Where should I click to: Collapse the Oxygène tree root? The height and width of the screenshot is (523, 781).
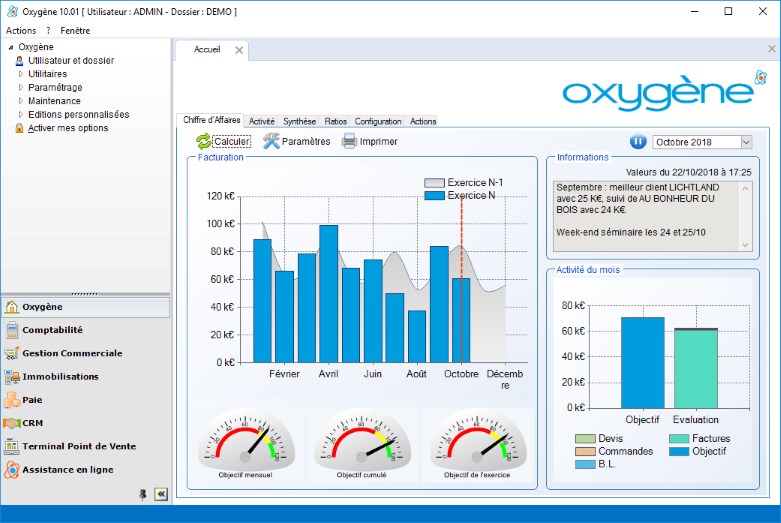coord(11,47)
